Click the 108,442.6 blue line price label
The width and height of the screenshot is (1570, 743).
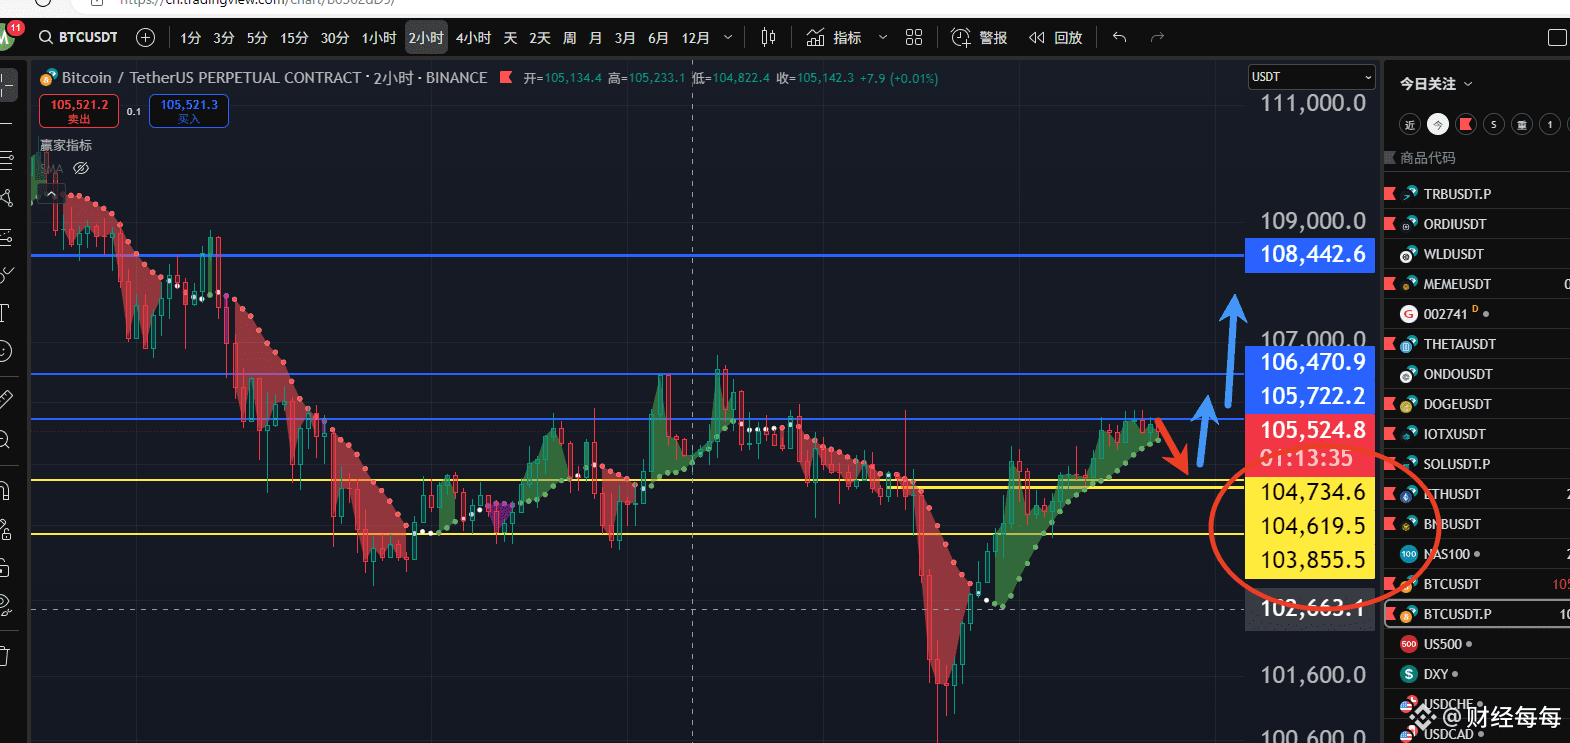1310,255
